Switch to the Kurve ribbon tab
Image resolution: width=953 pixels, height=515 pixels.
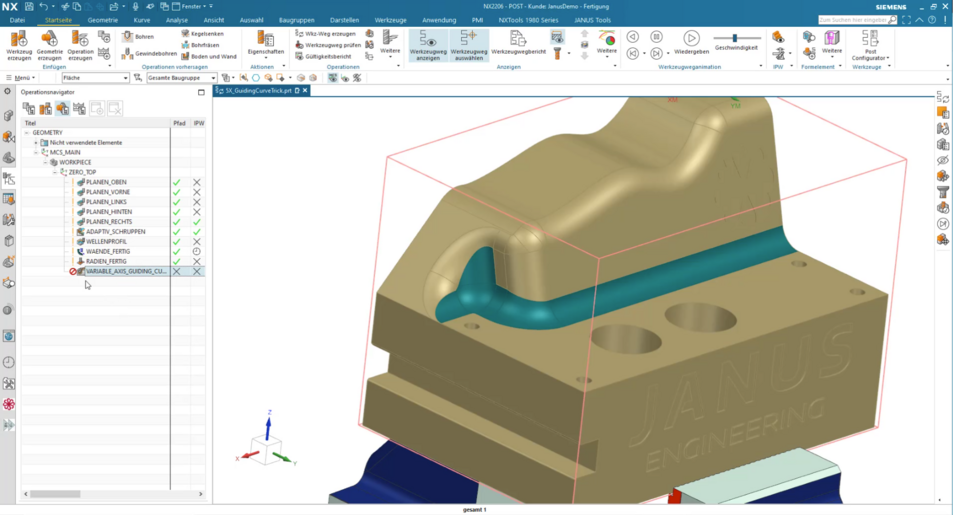pos(142,20)
